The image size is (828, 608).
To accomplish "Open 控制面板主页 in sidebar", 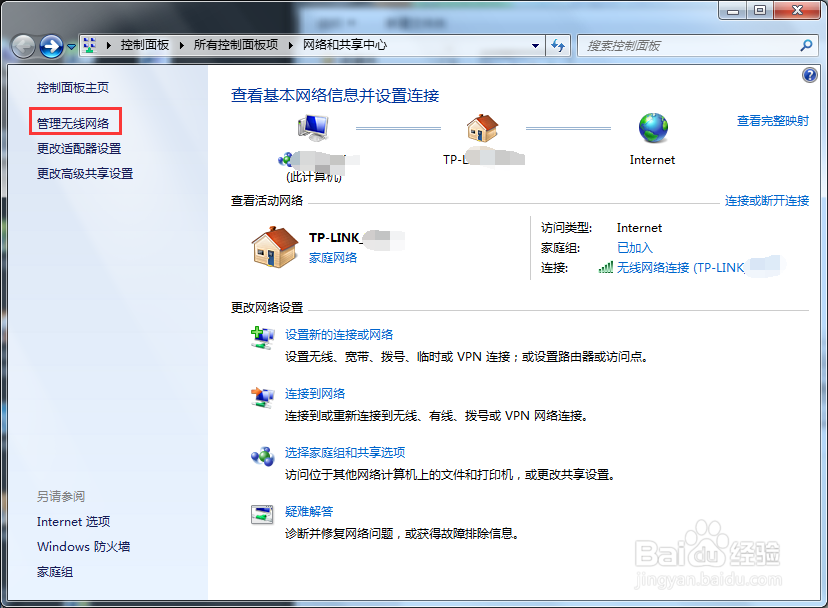I will [73, 88].
